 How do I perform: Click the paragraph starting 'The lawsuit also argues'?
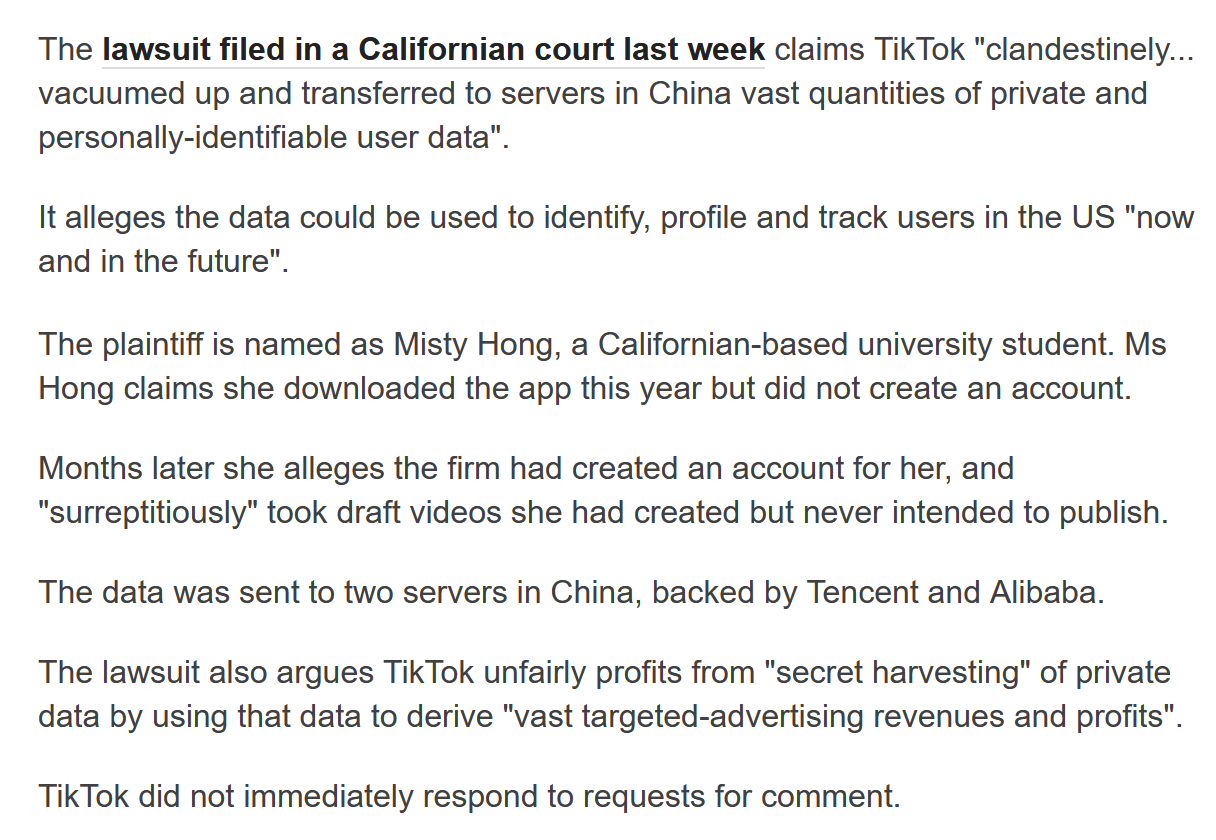point(610,695)
